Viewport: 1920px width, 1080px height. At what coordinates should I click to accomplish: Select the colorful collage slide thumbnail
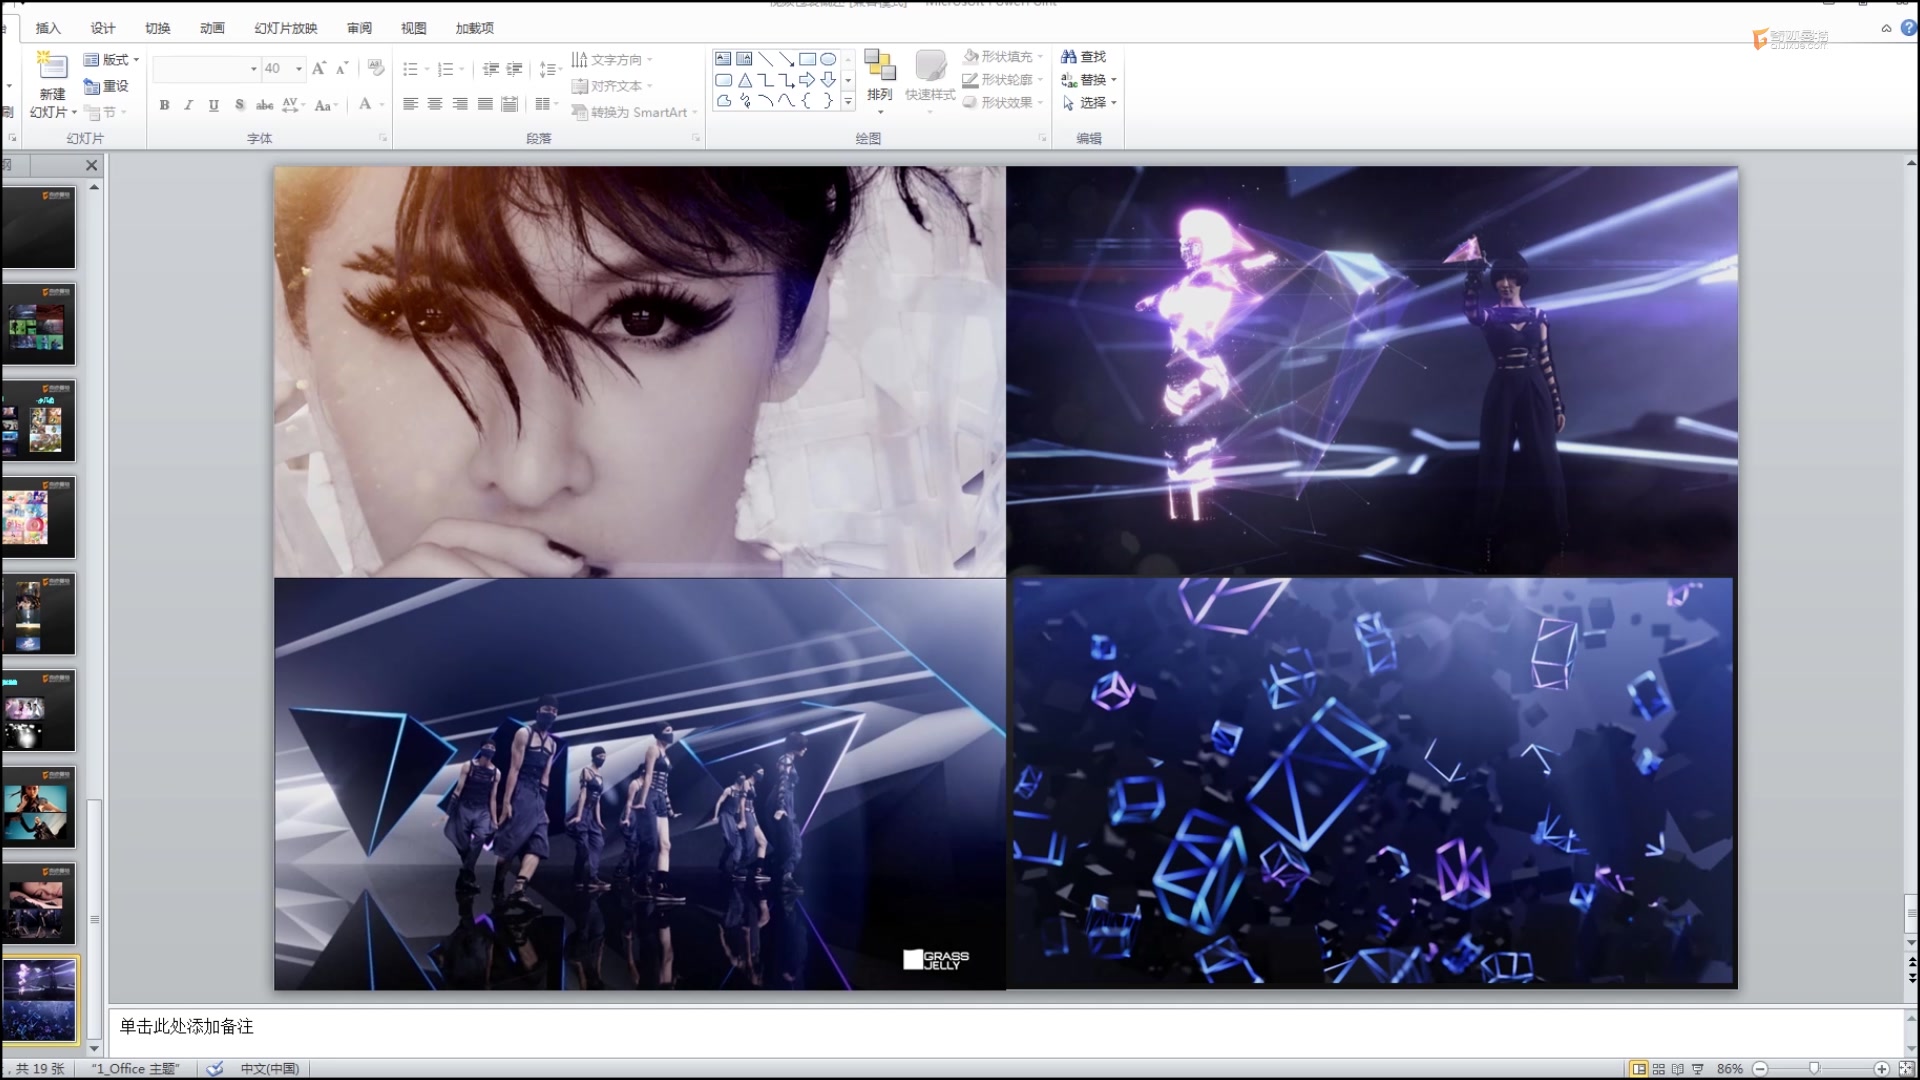(39, 517)
